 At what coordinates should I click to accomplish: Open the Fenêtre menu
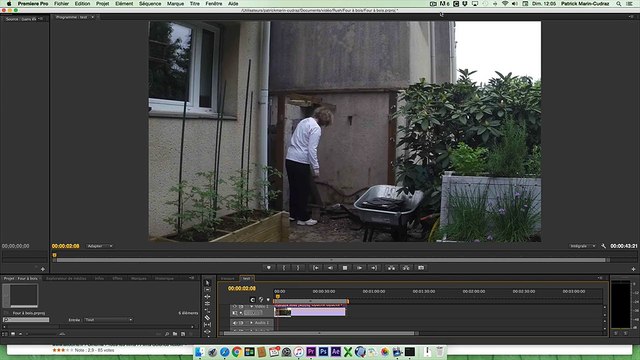click(214, 3)
